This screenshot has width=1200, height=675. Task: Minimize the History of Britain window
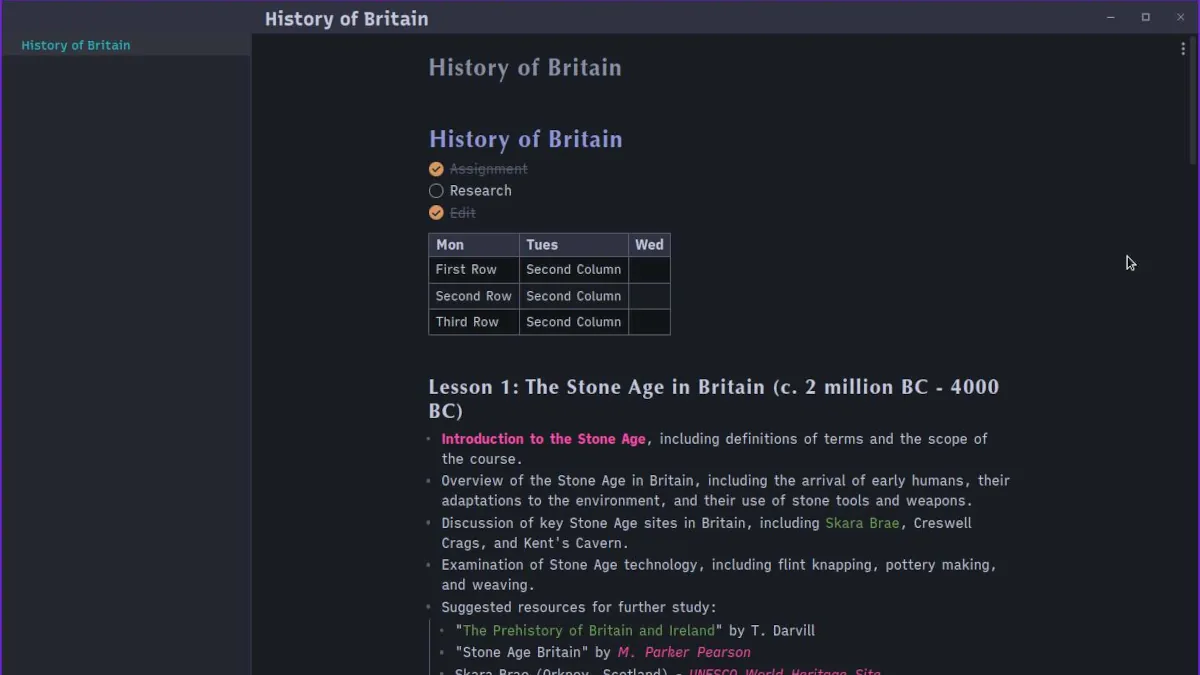[x=1111, y=18]
